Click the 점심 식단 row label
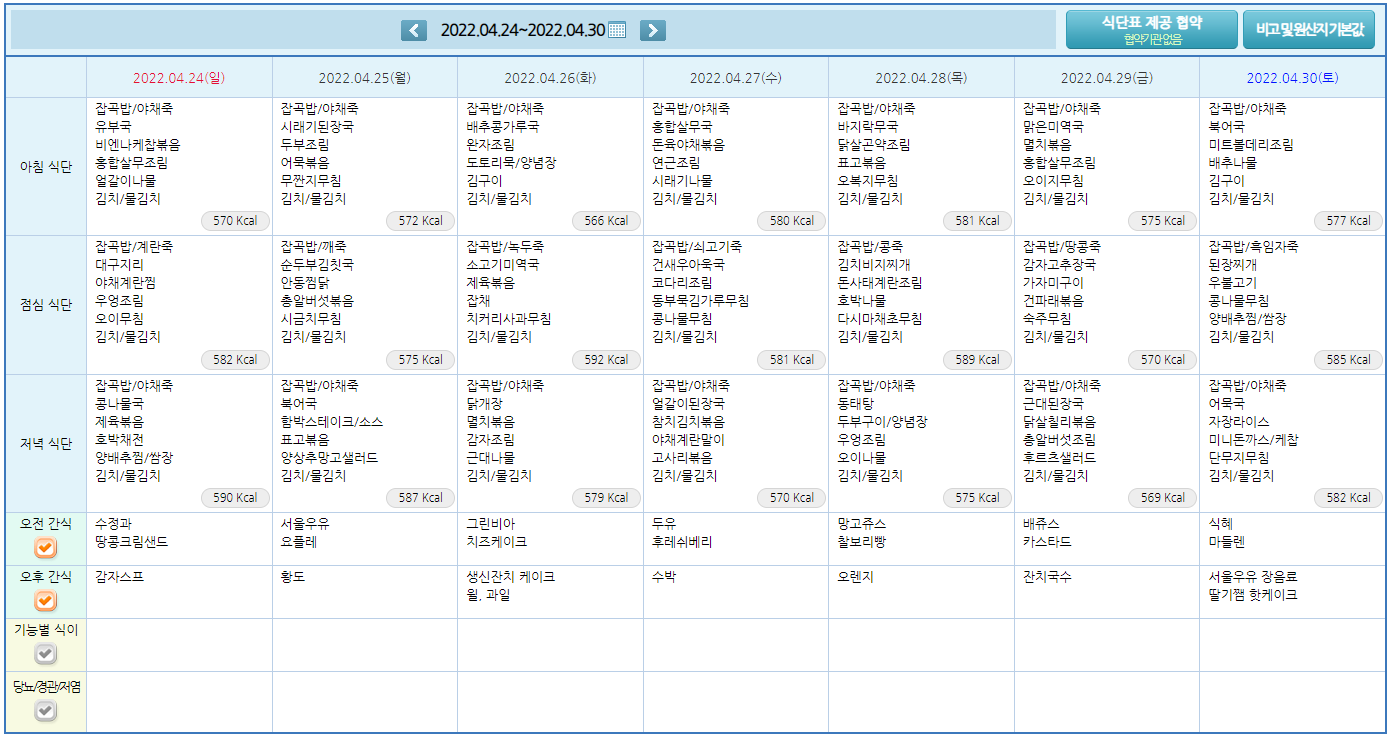Viewport: 1390px width, 738px height. 46,305
